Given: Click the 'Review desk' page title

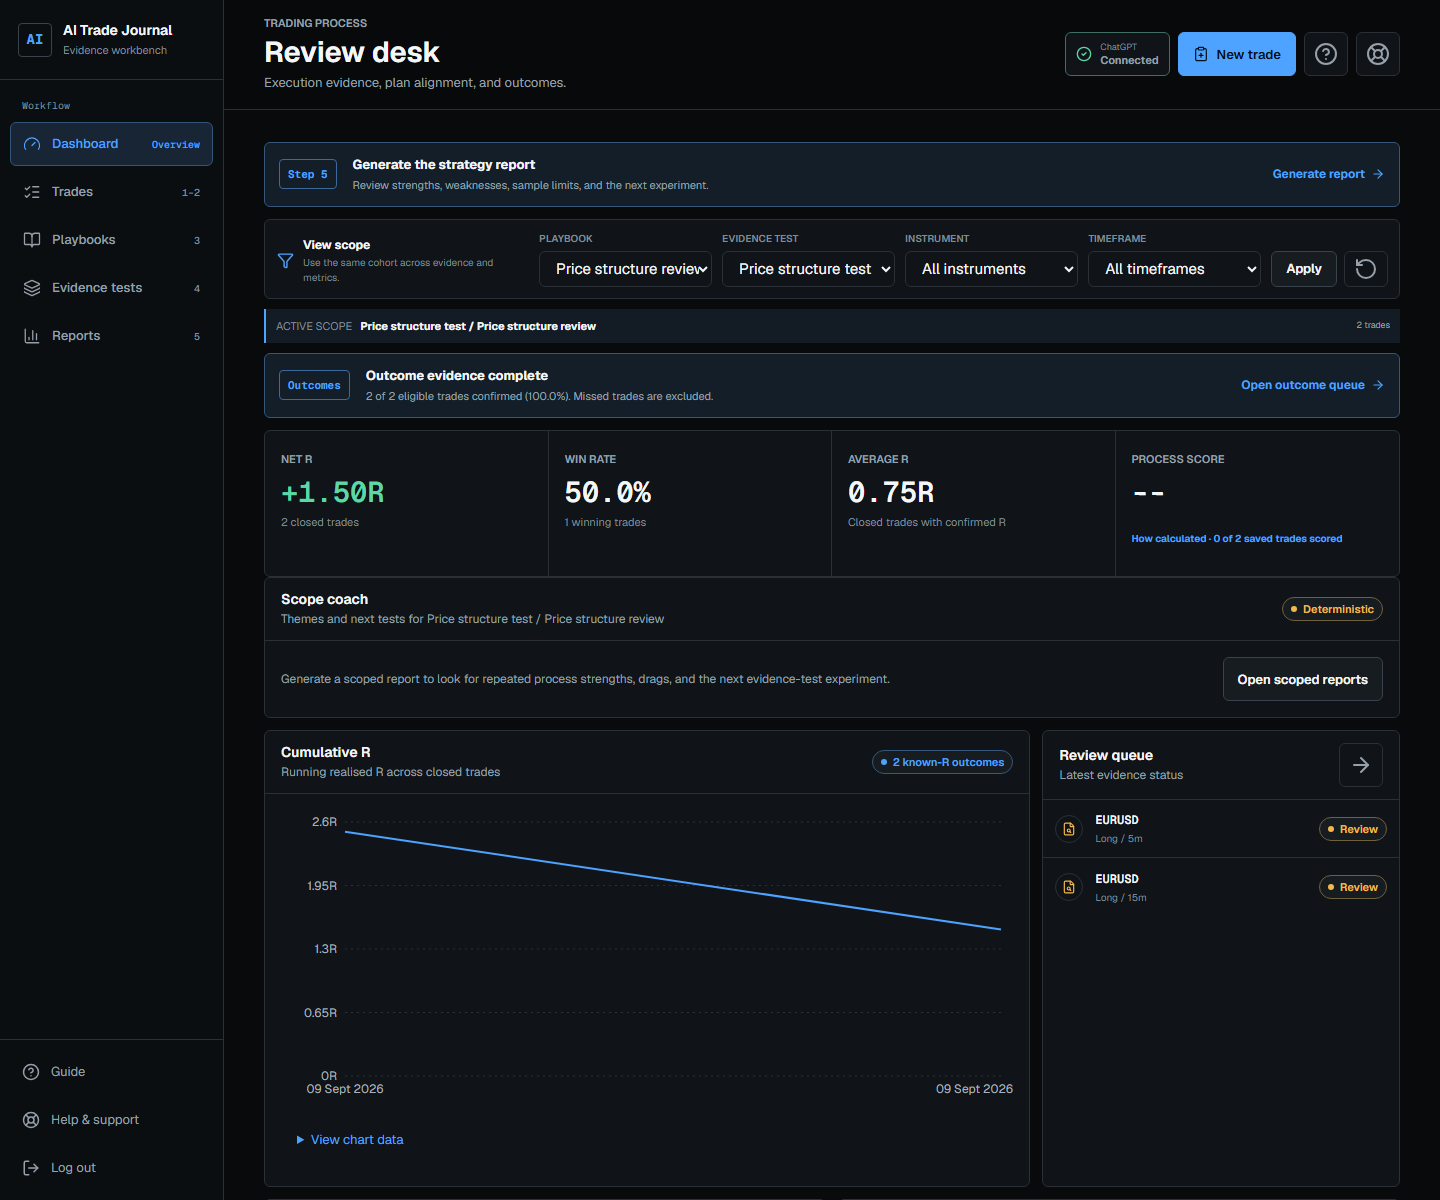Looking at the screenshot, I should (x=352, y=52).
